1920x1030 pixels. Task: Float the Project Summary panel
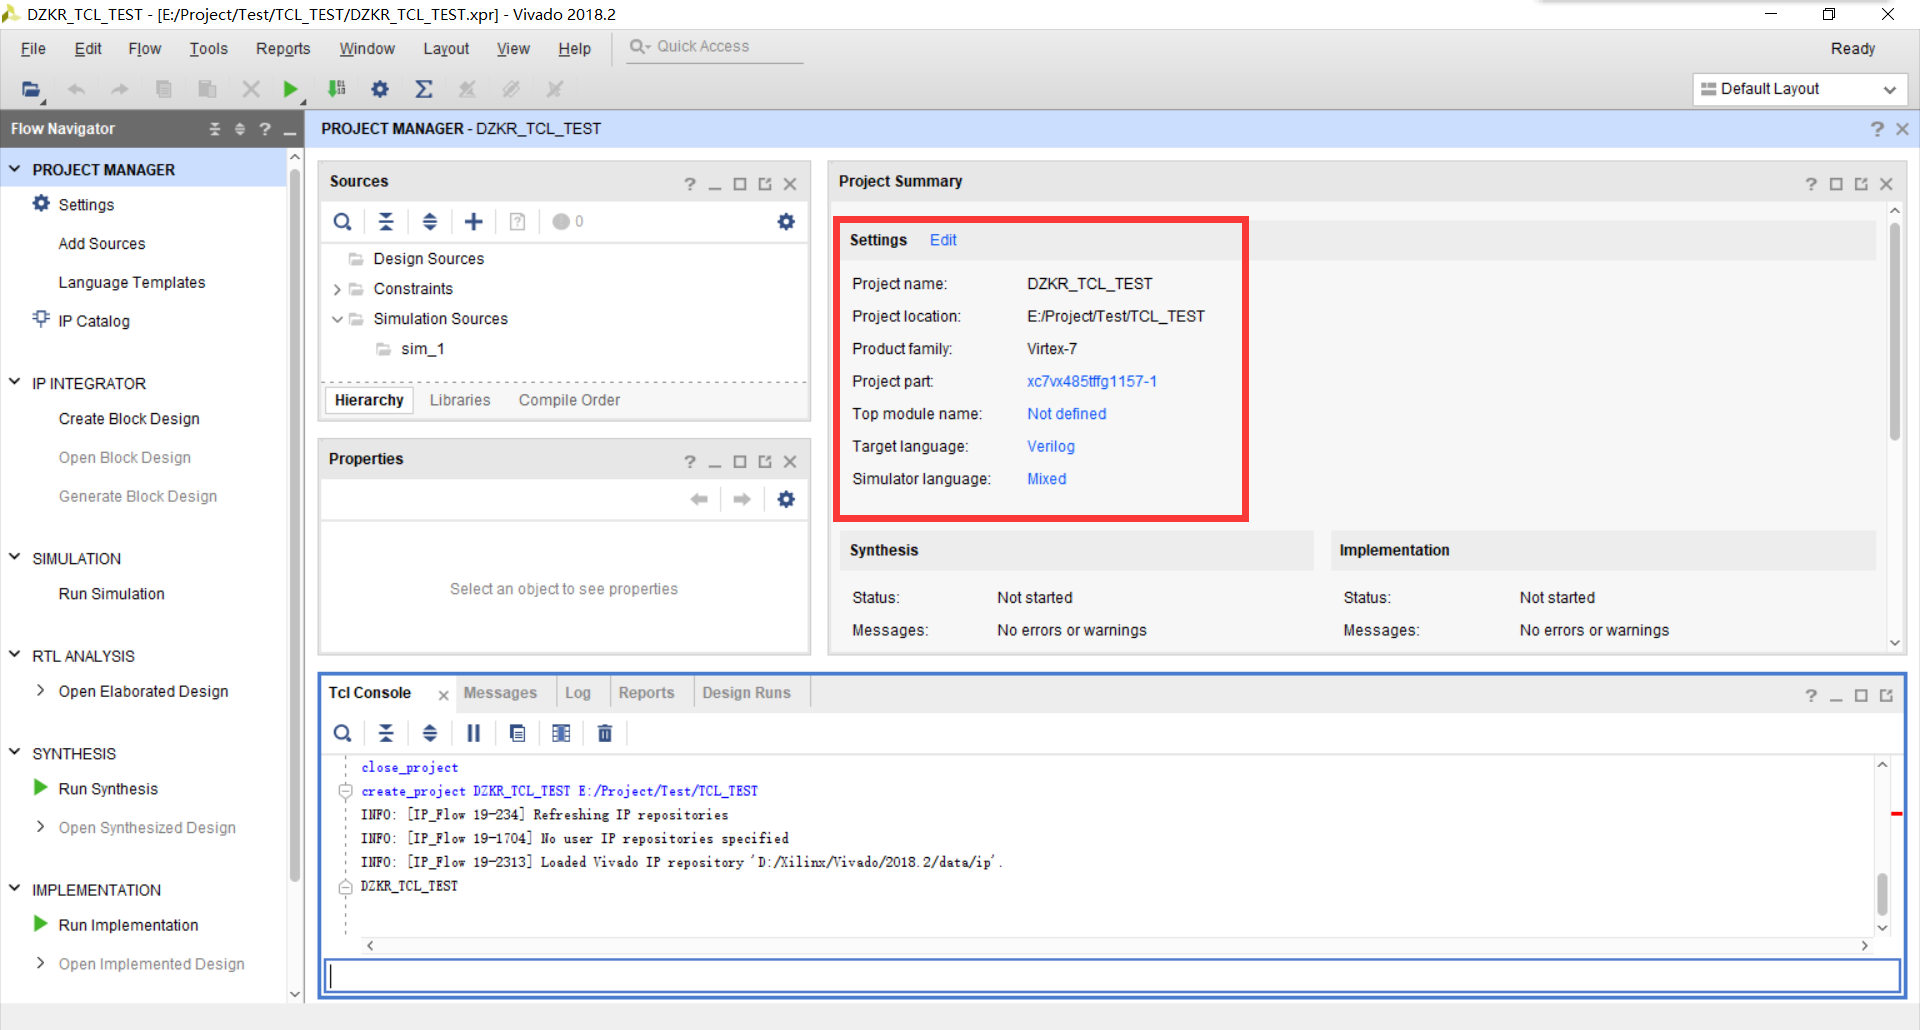(x=1861, y=184)
